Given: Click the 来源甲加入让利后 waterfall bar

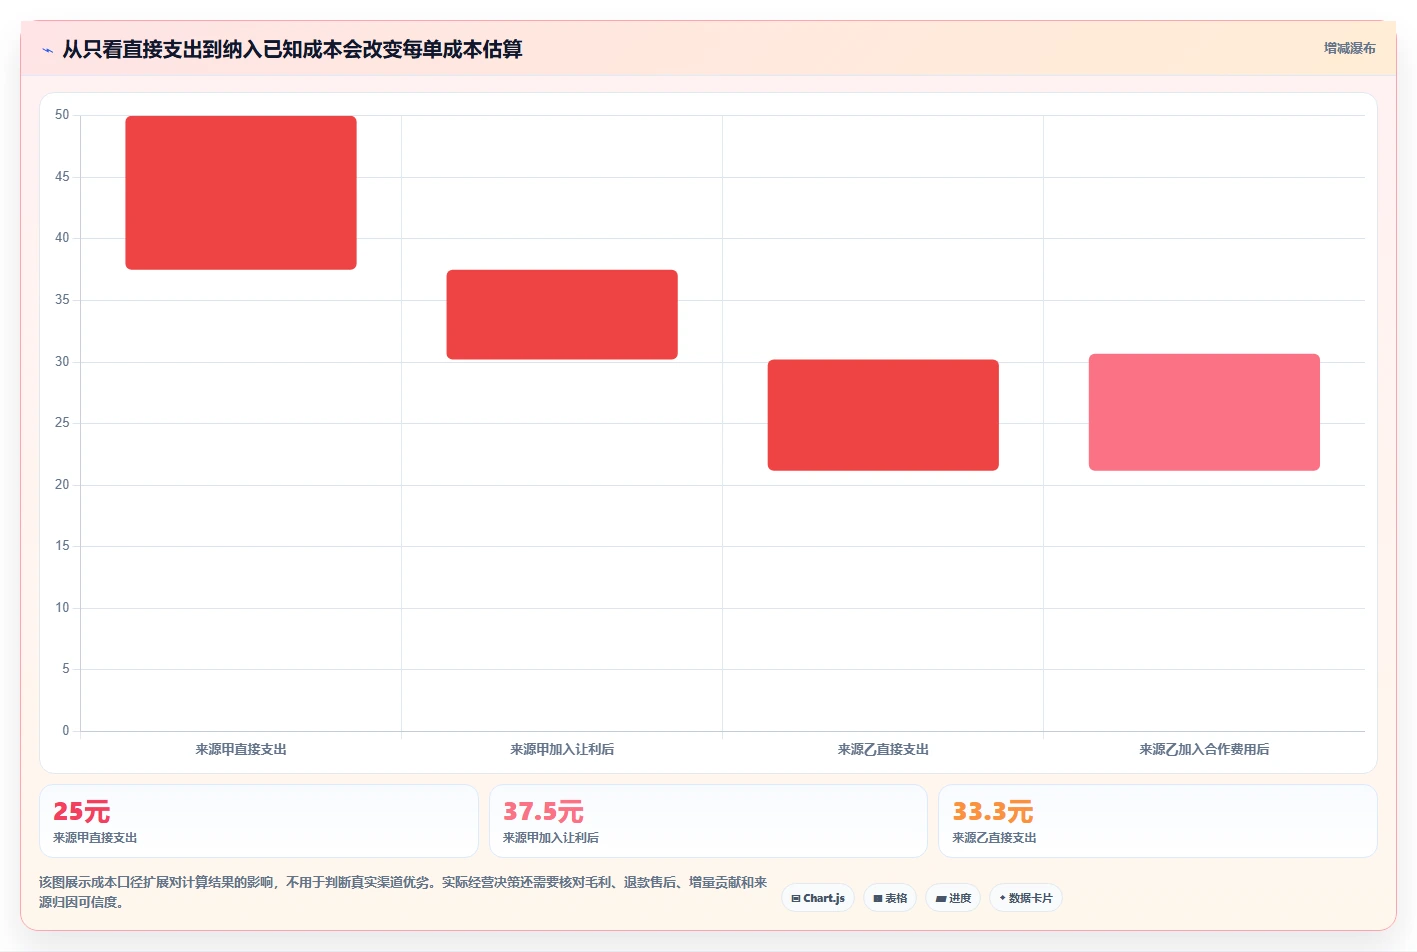Looking at the screenshot, I should [x=562, y=315].
